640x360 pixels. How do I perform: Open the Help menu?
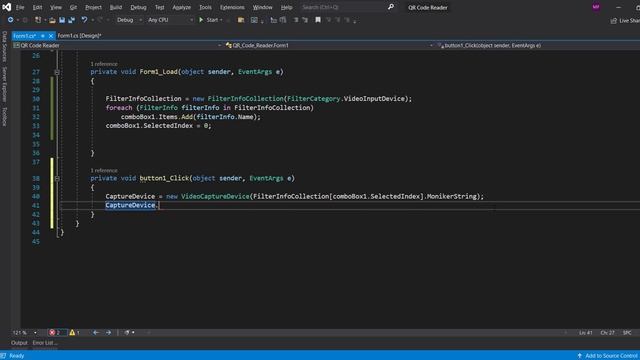click(x=287, y=7)
